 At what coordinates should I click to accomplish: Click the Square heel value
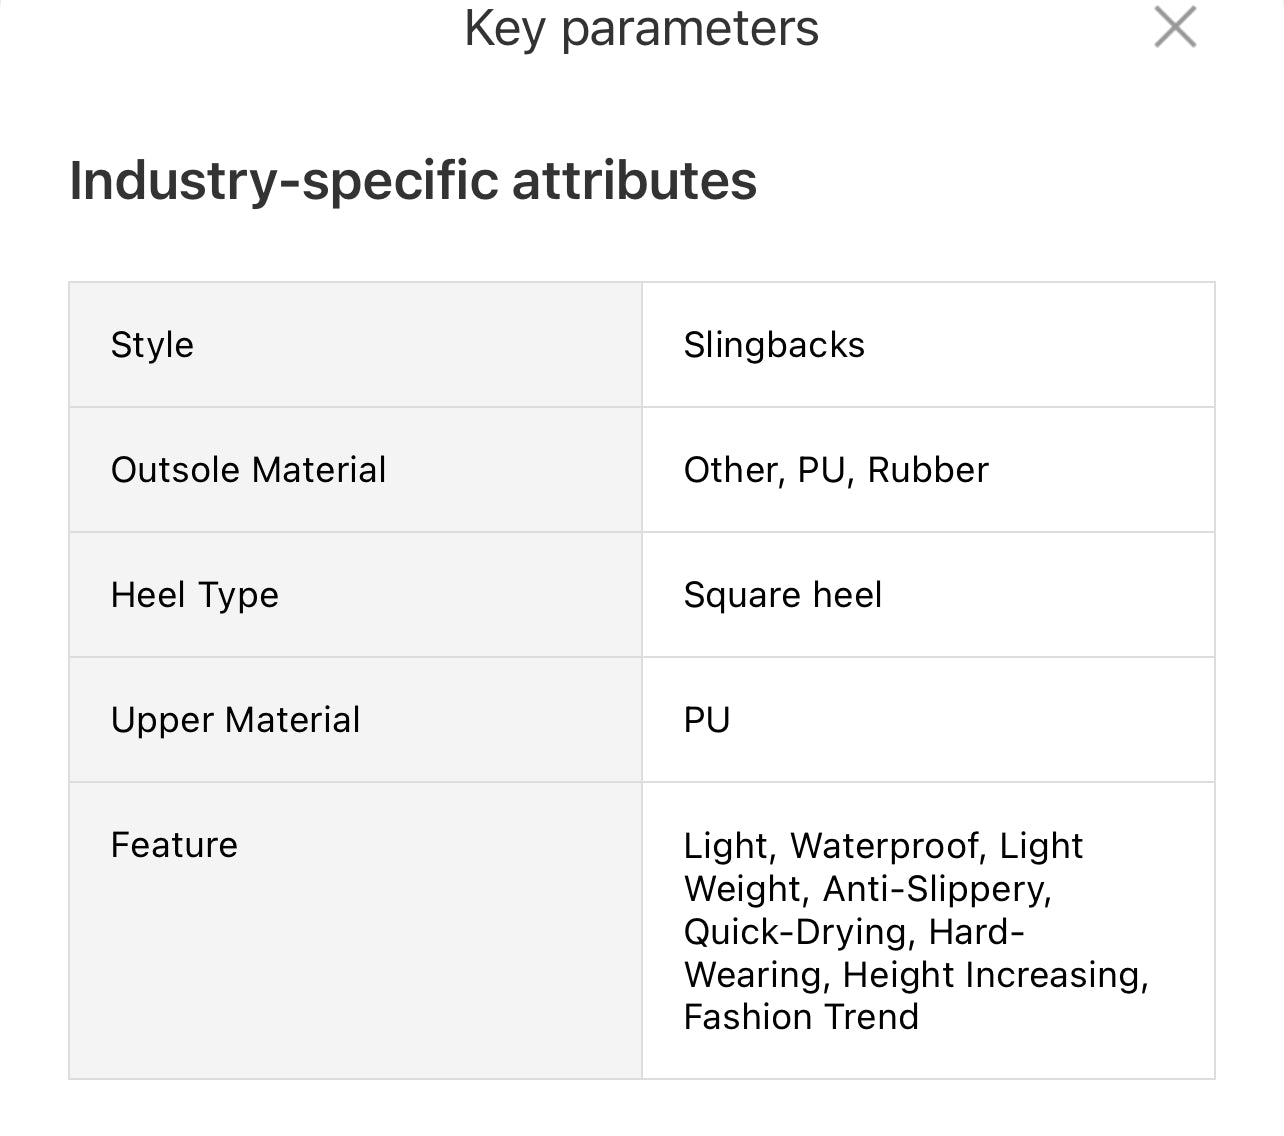pyautogui.click(x=782, y=595)
